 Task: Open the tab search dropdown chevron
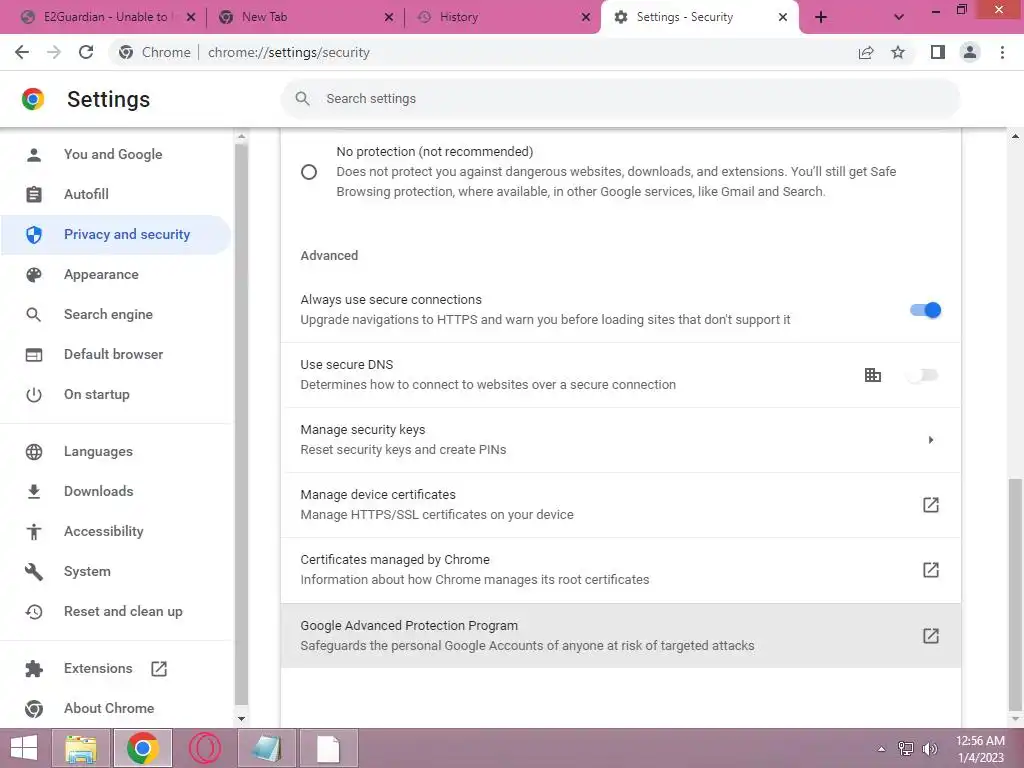899,18
